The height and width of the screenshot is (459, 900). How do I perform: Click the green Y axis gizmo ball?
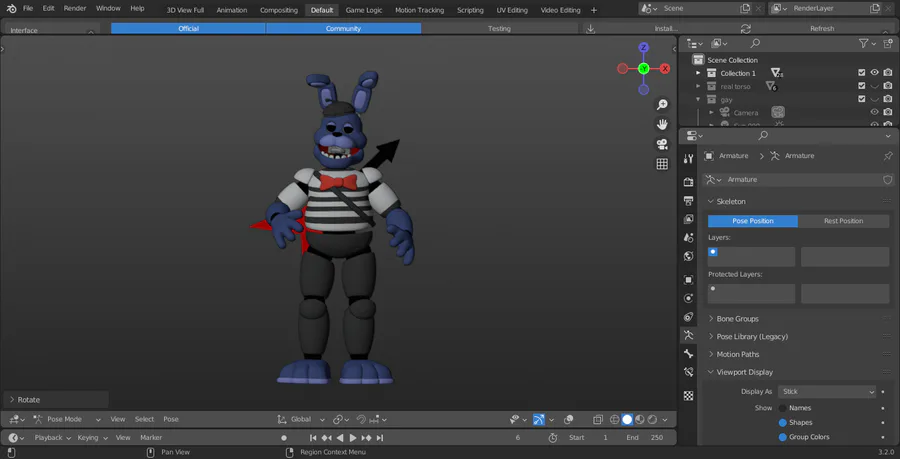click(644, 68)
